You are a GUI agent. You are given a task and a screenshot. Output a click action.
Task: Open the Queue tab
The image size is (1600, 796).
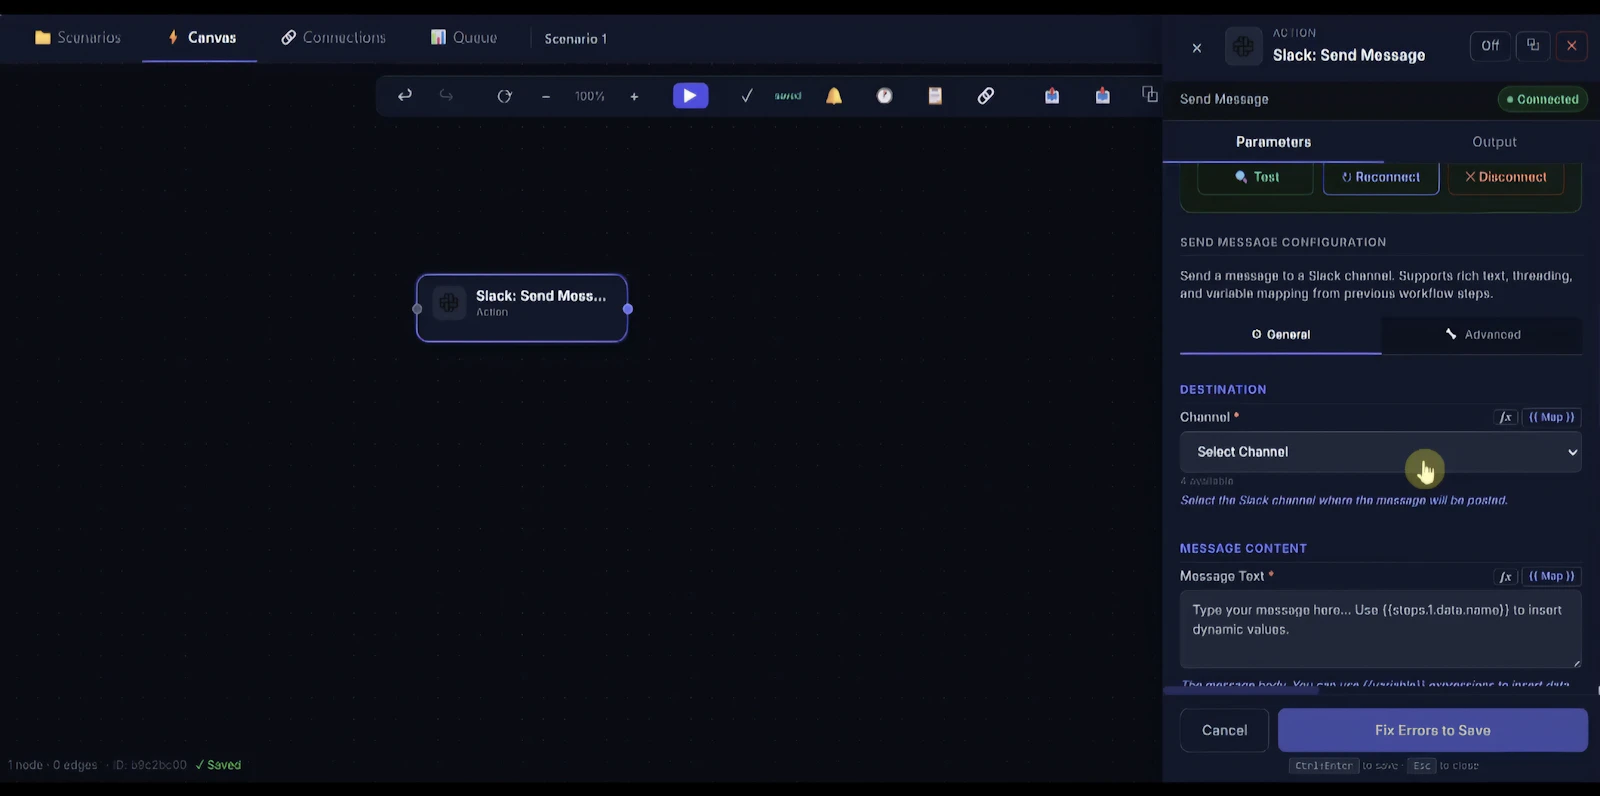point(463,37)
